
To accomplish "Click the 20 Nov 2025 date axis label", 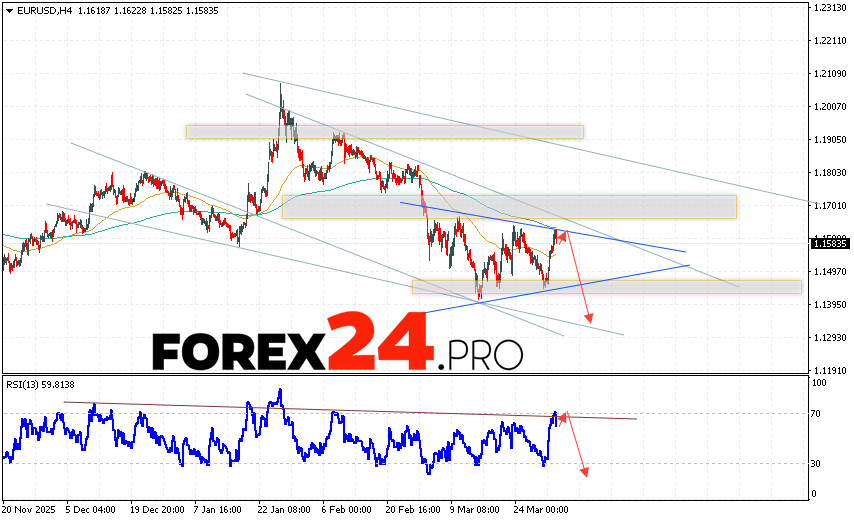I will tap(29, 509).
